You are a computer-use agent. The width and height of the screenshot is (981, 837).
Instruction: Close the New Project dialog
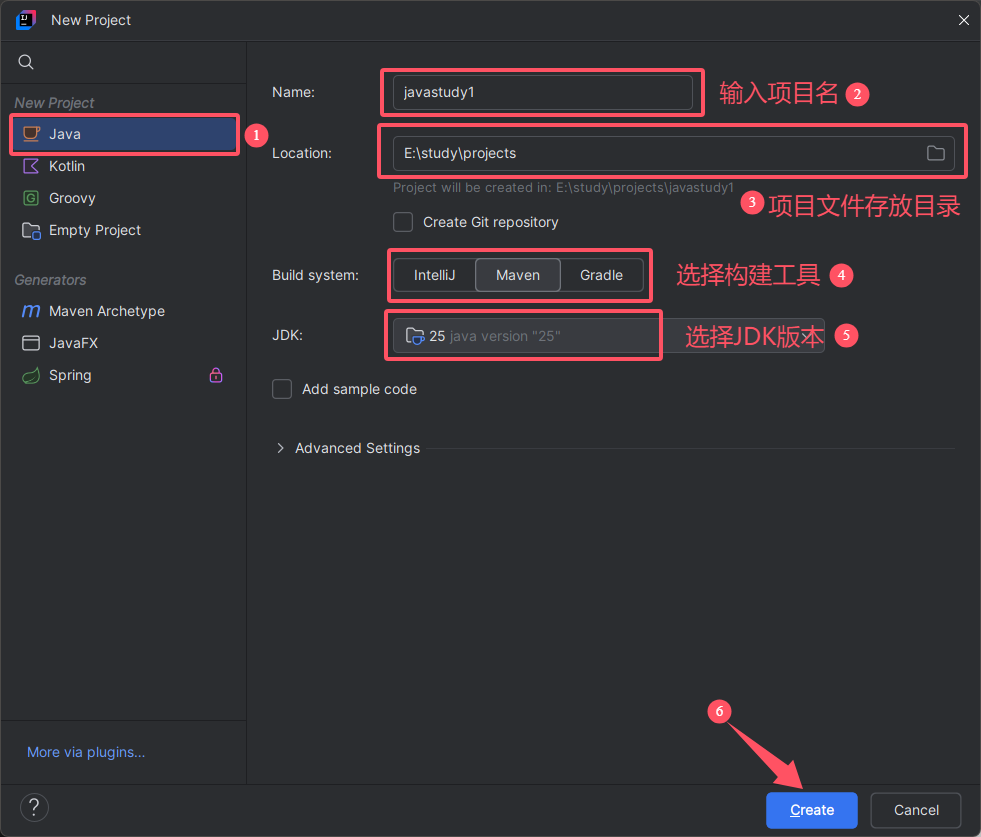coord(963,20)
